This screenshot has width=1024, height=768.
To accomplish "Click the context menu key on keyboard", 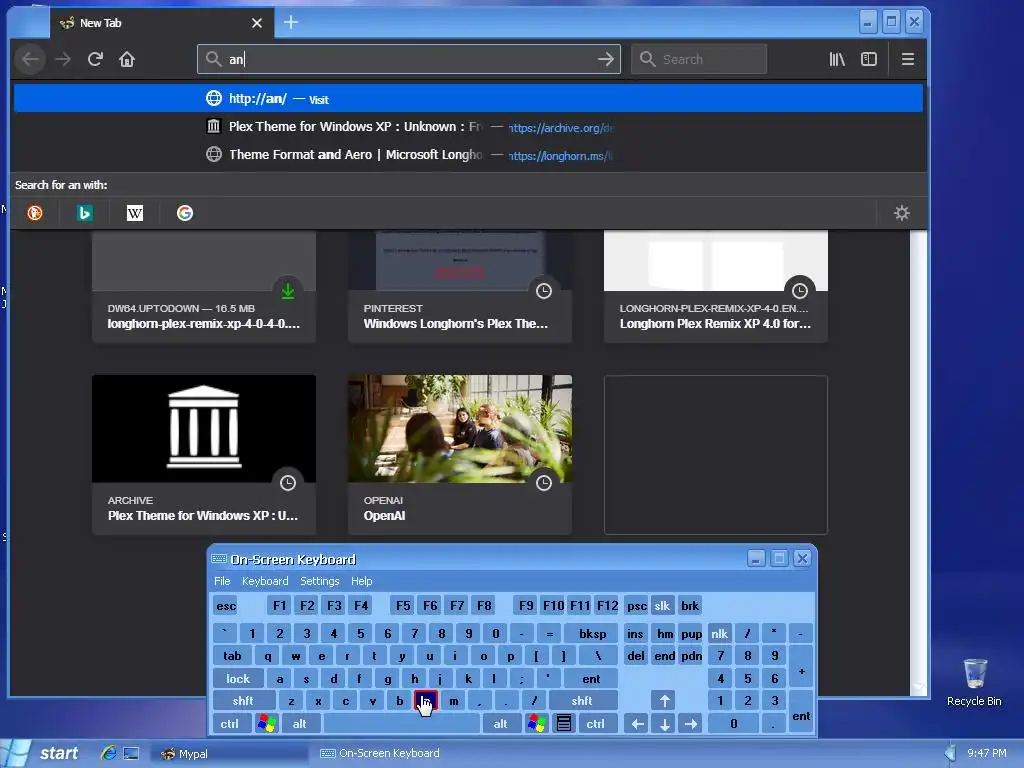I will 564,724.
